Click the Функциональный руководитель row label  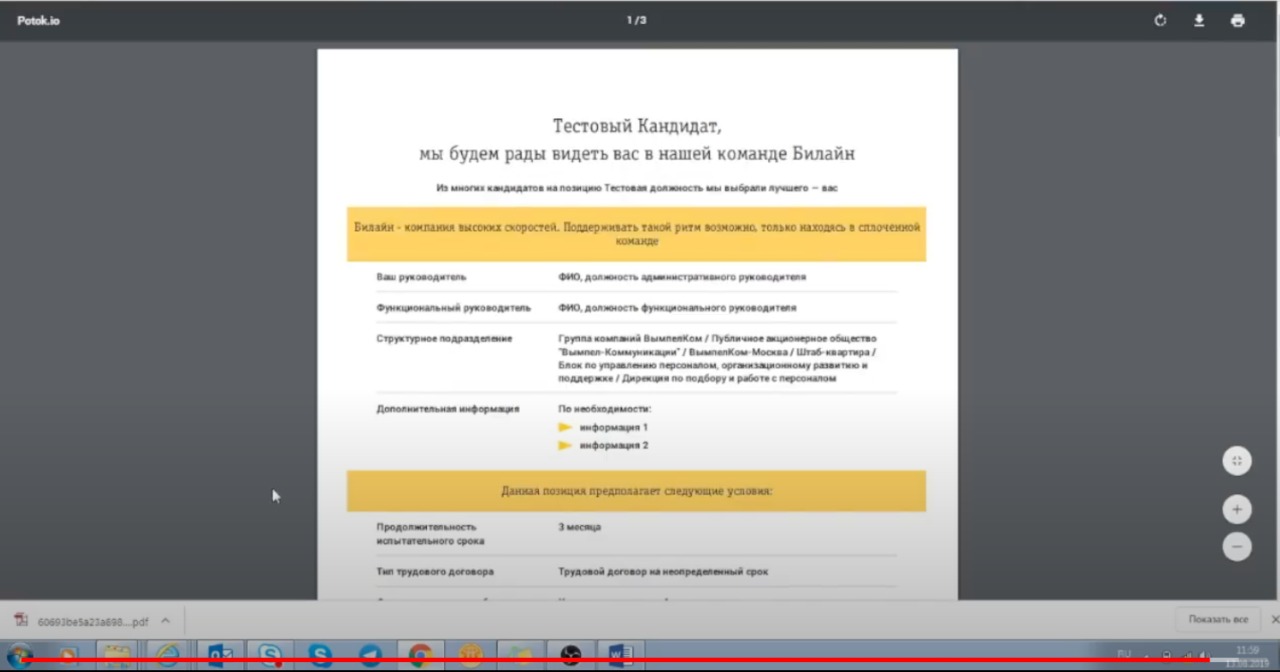click(x=453, y=308)
